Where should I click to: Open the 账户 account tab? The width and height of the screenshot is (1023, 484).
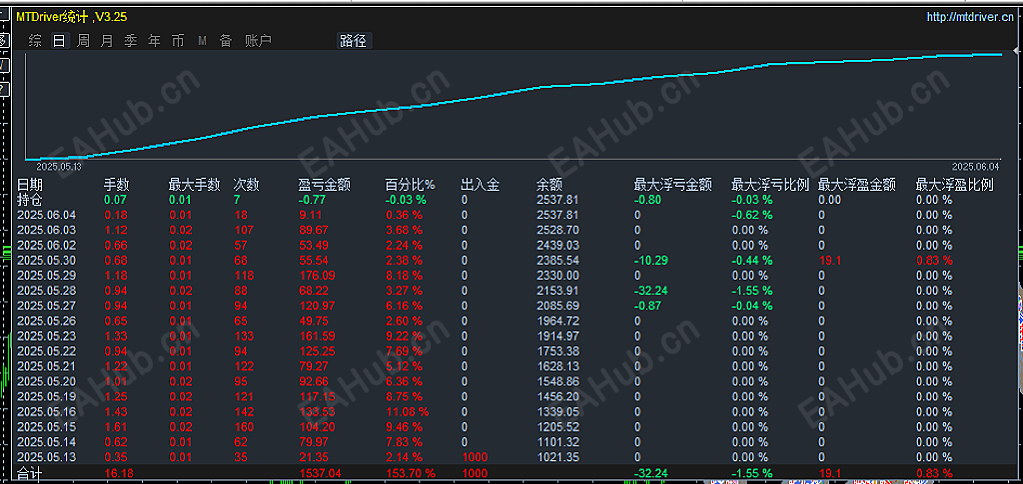258,41
